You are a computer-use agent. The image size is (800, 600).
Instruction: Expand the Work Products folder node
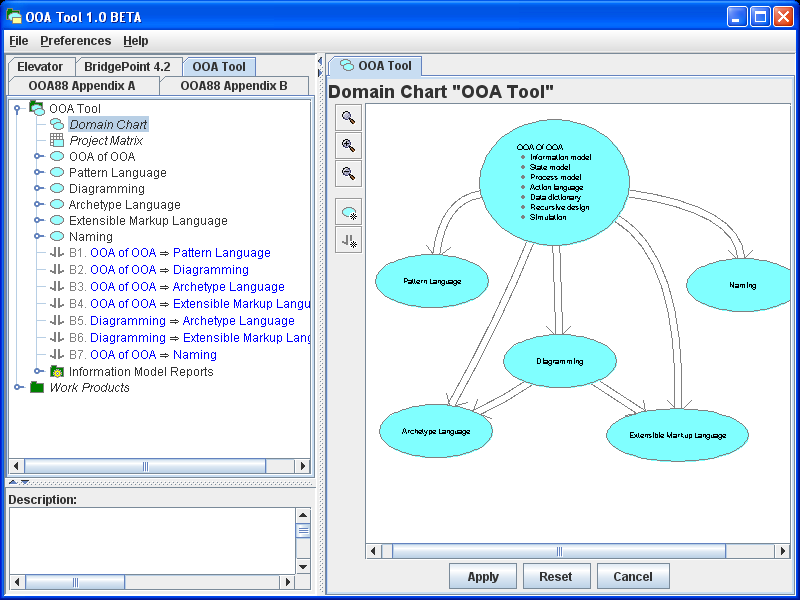pyautogui.click(x=18, y=388)
